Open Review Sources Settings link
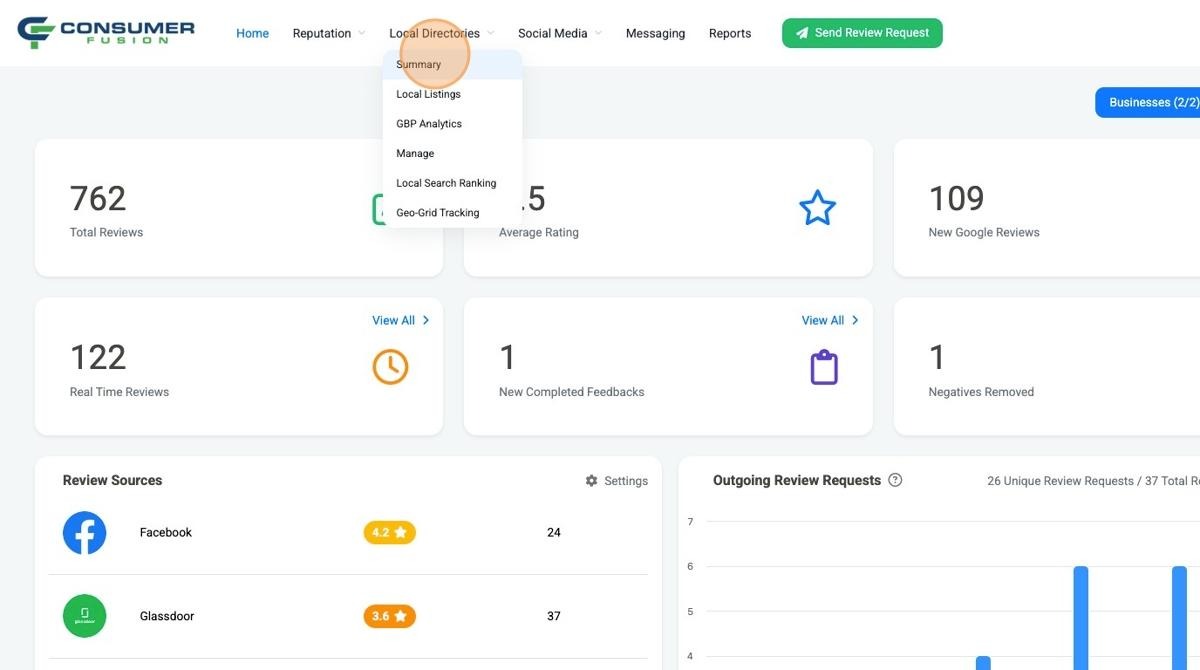Screen dimensions: 1200x670 coord(617,481)
